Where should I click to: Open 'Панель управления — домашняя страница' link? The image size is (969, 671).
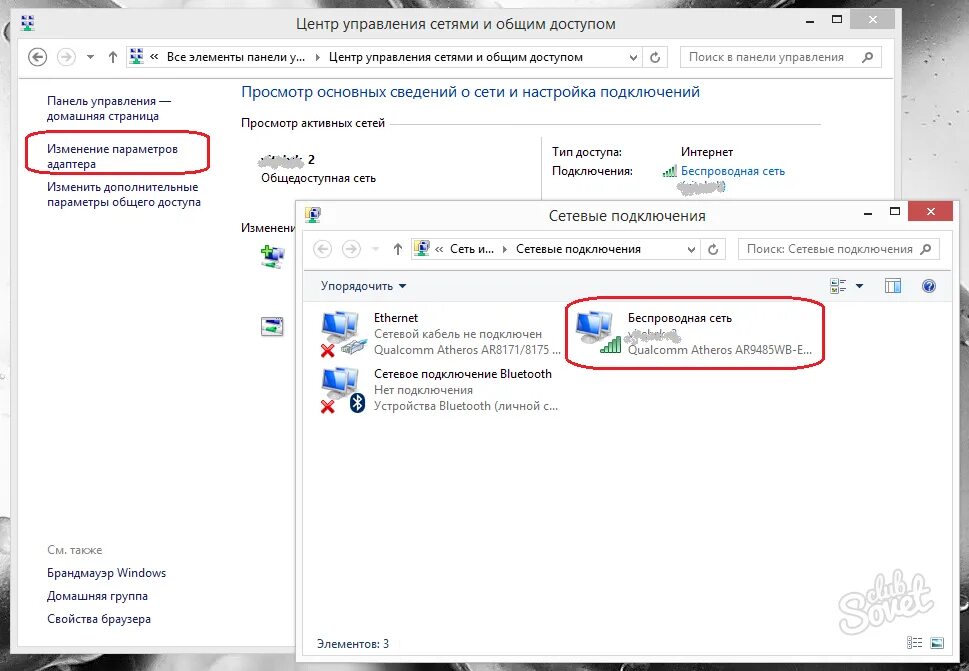coord(109,108)
